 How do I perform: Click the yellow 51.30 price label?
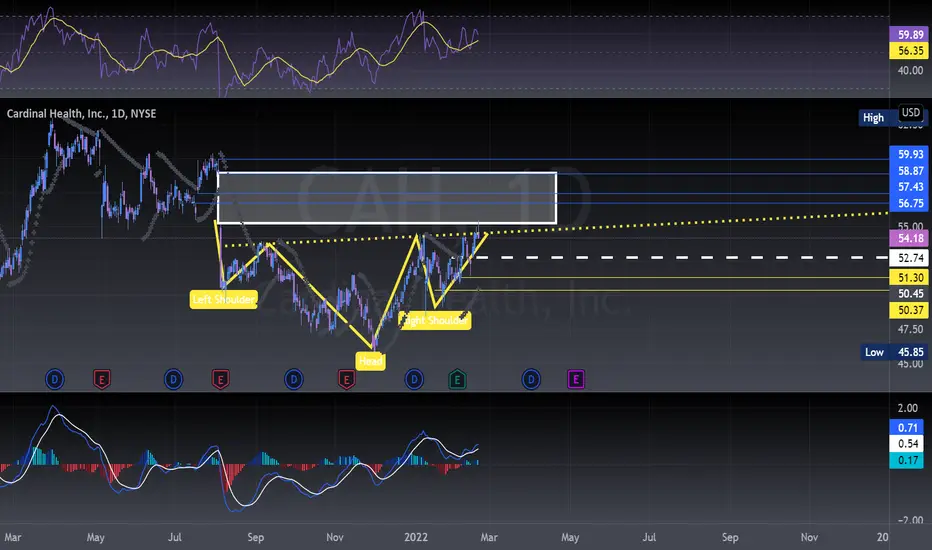coord(910,278)
